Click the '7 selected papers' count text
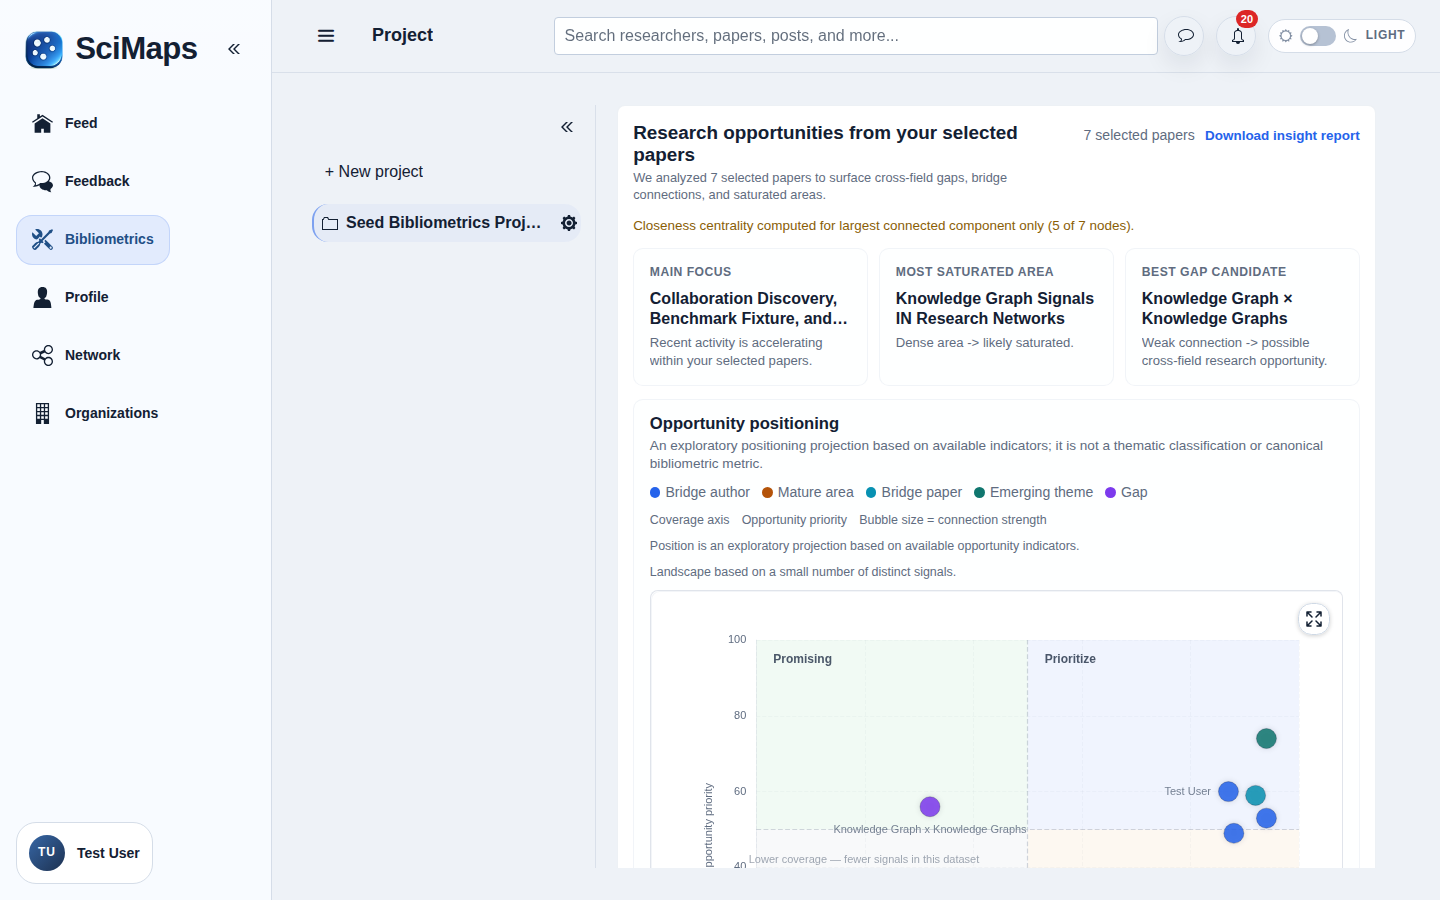This screenshot has height=900, width=1440. [1139, 135]
